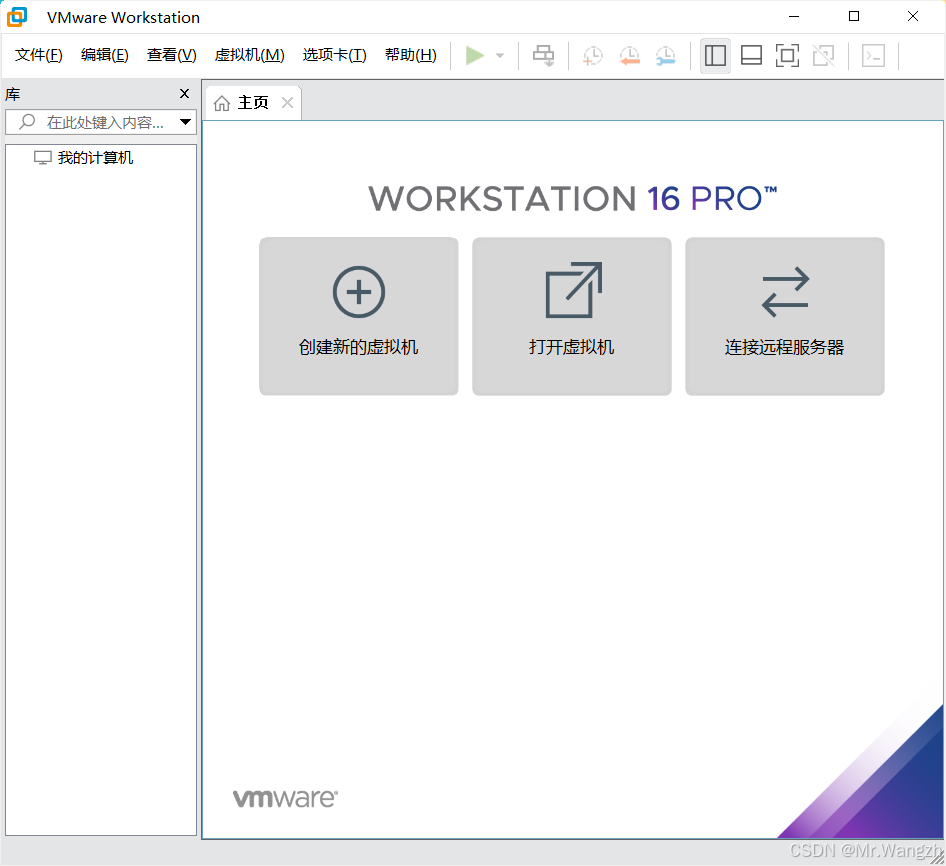This screenshot has height=866, width=946.
Task: Open the 选项卡(T) menu
Action: (x=334, y=55)
